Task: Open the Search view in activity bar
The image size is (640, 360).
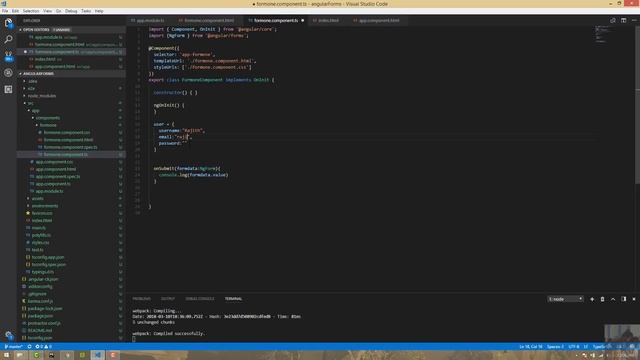Action: (x=8, y=40)
